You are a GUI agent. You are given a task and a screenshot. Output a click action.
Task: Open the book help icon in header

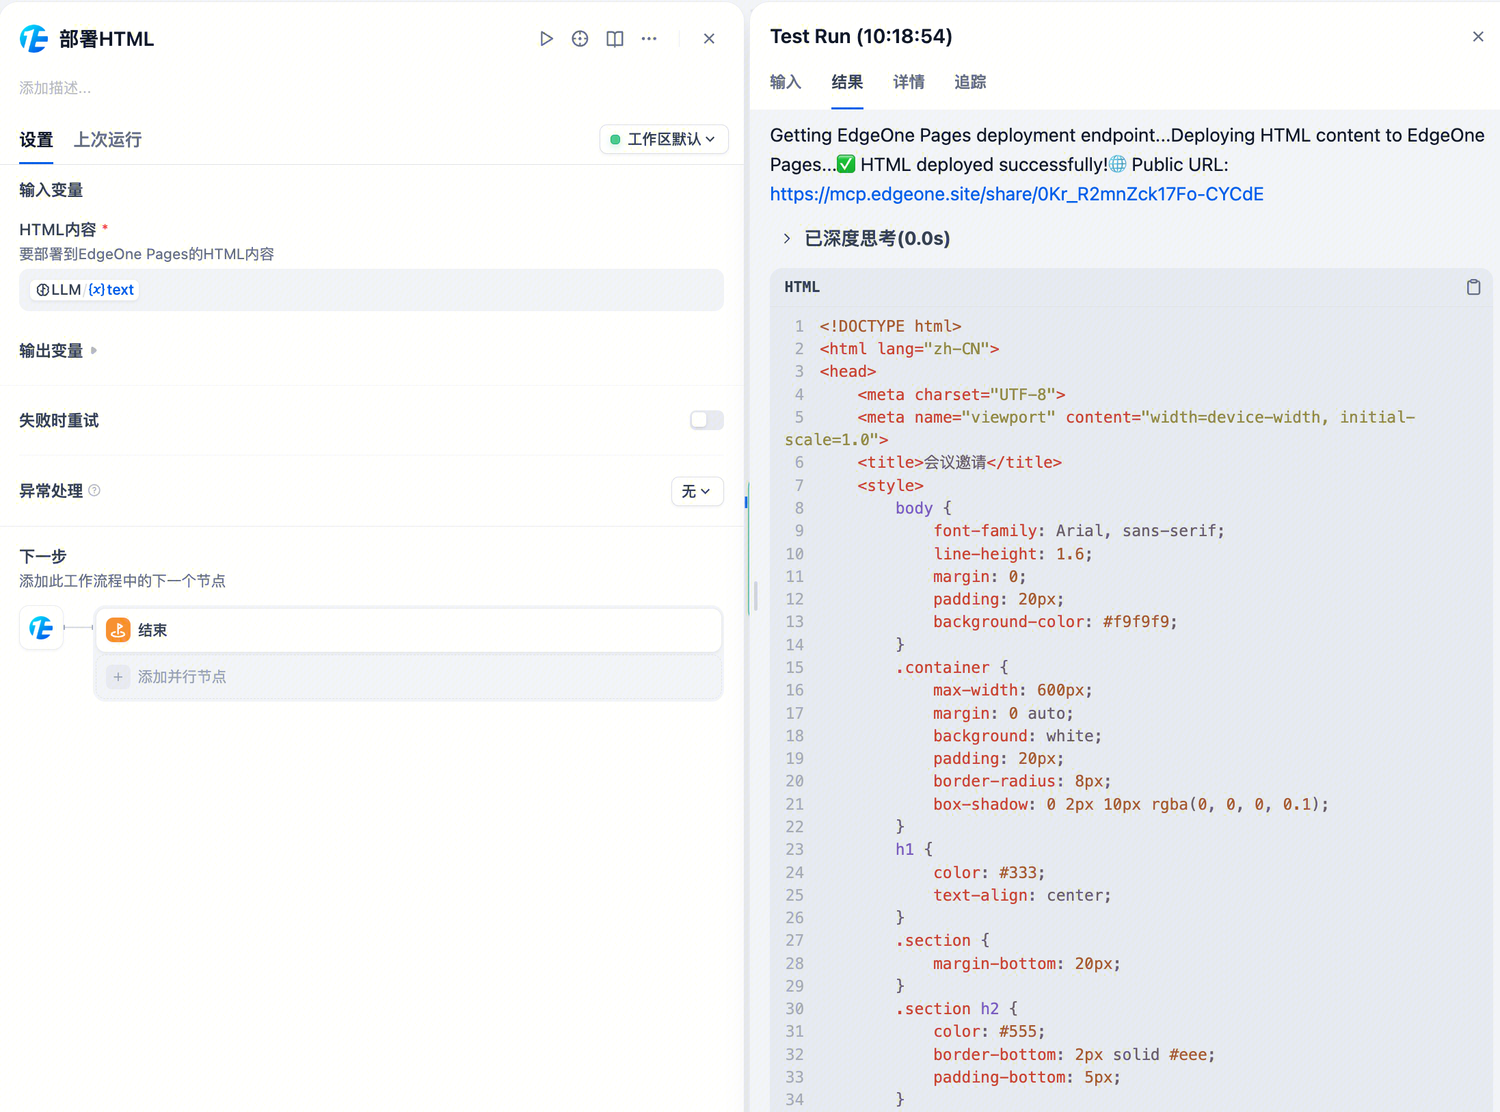615,39
